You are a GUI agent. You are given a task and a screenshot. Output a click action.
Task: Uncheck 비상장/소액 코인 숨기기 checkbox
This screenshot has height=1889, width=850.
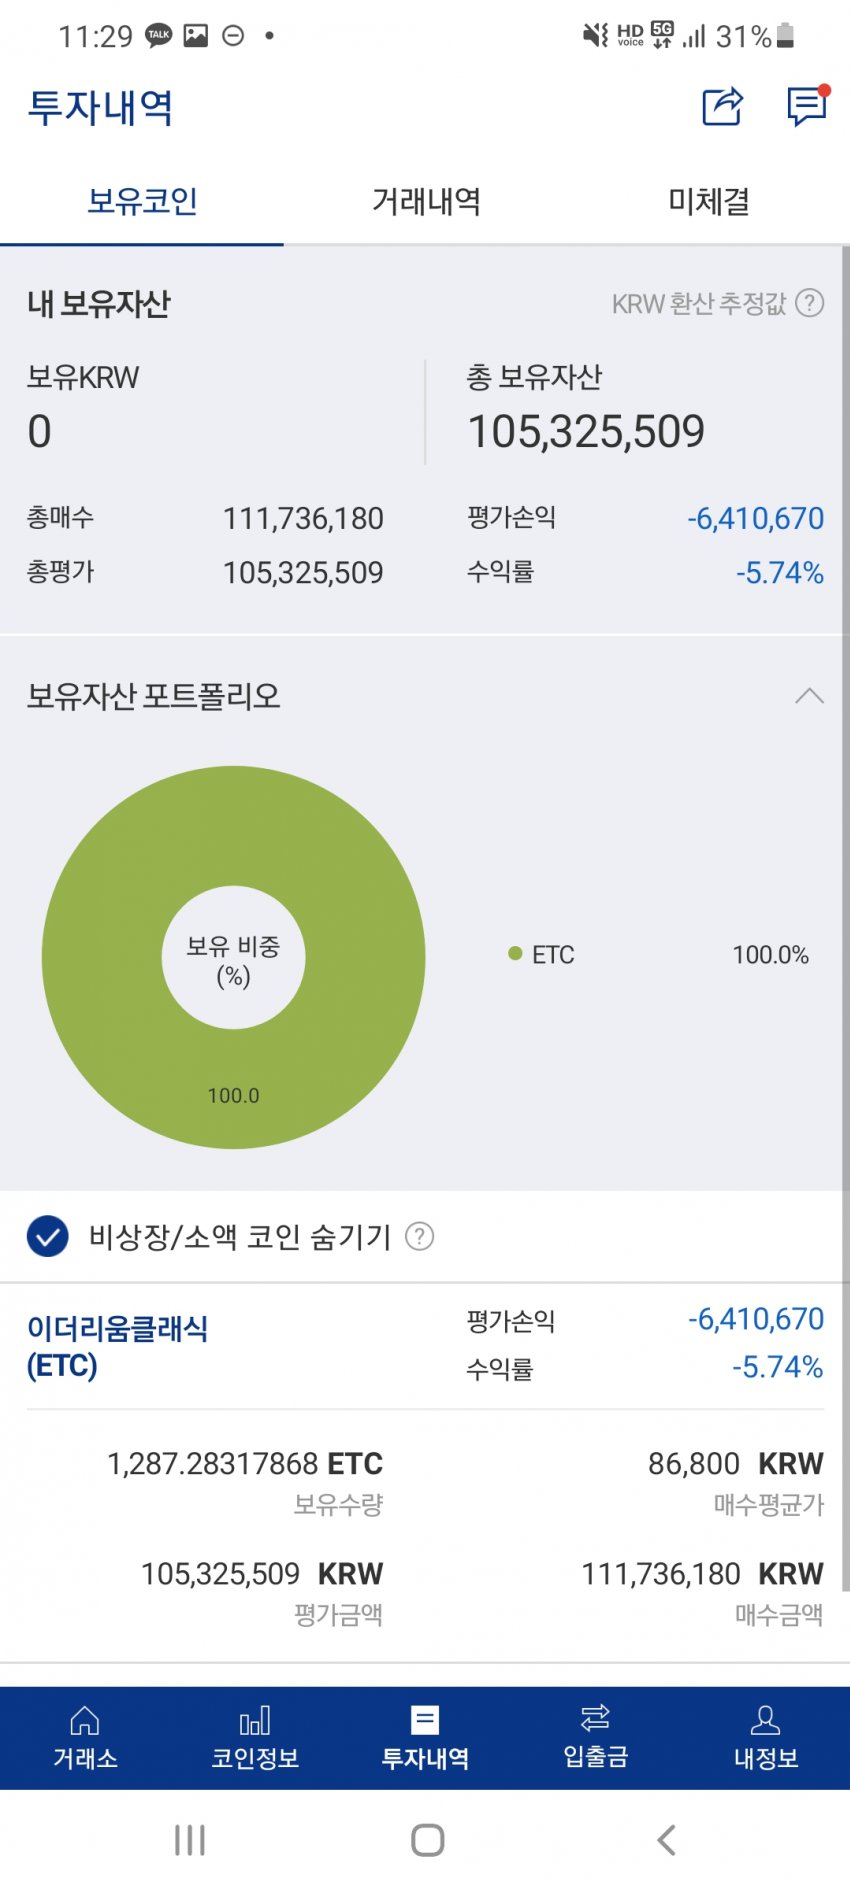point(48,1237)
